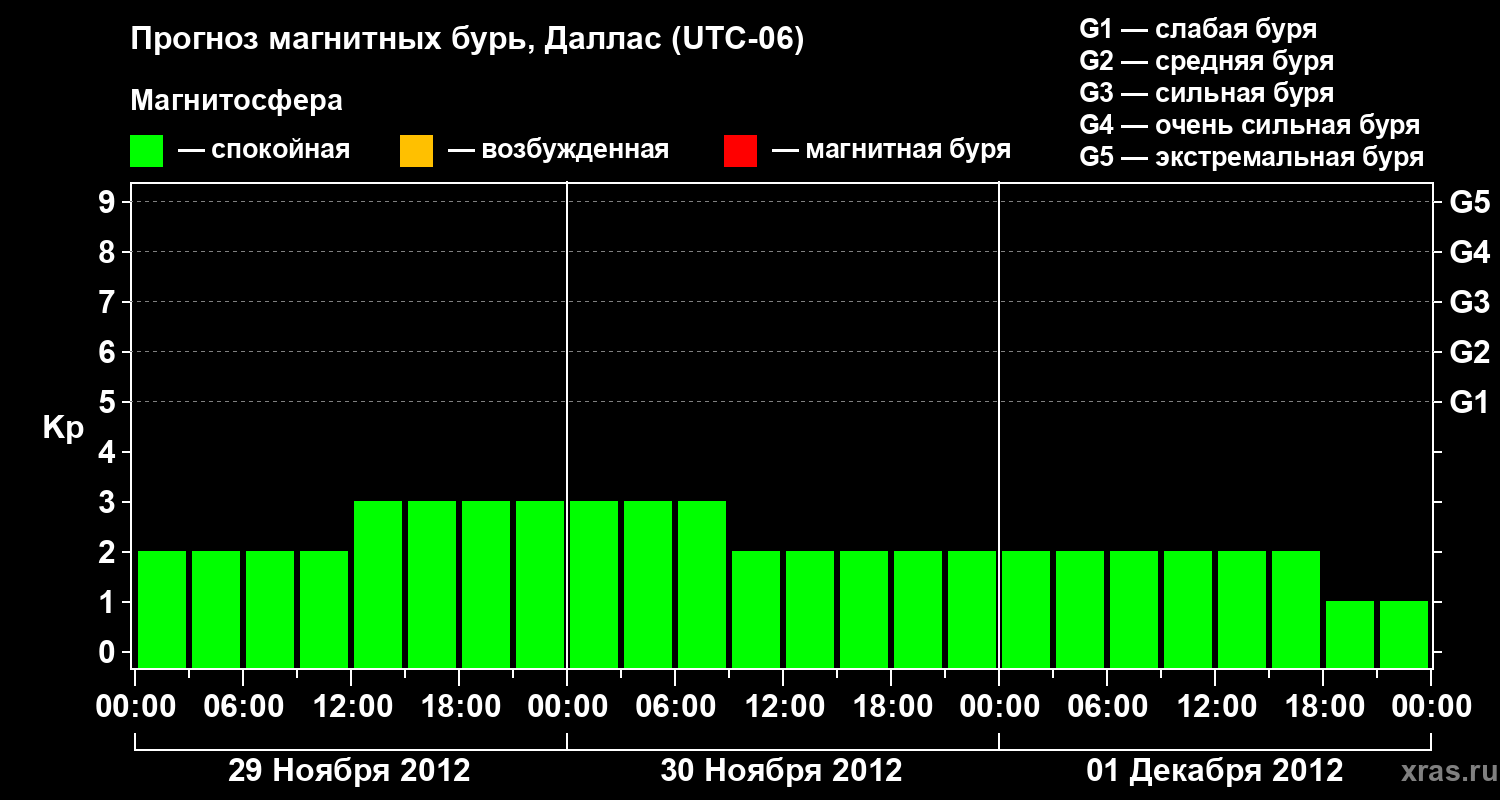Click the 06:00 time label of 30 Ноября
The image size is (1500, 800).
tap(675, 707)
